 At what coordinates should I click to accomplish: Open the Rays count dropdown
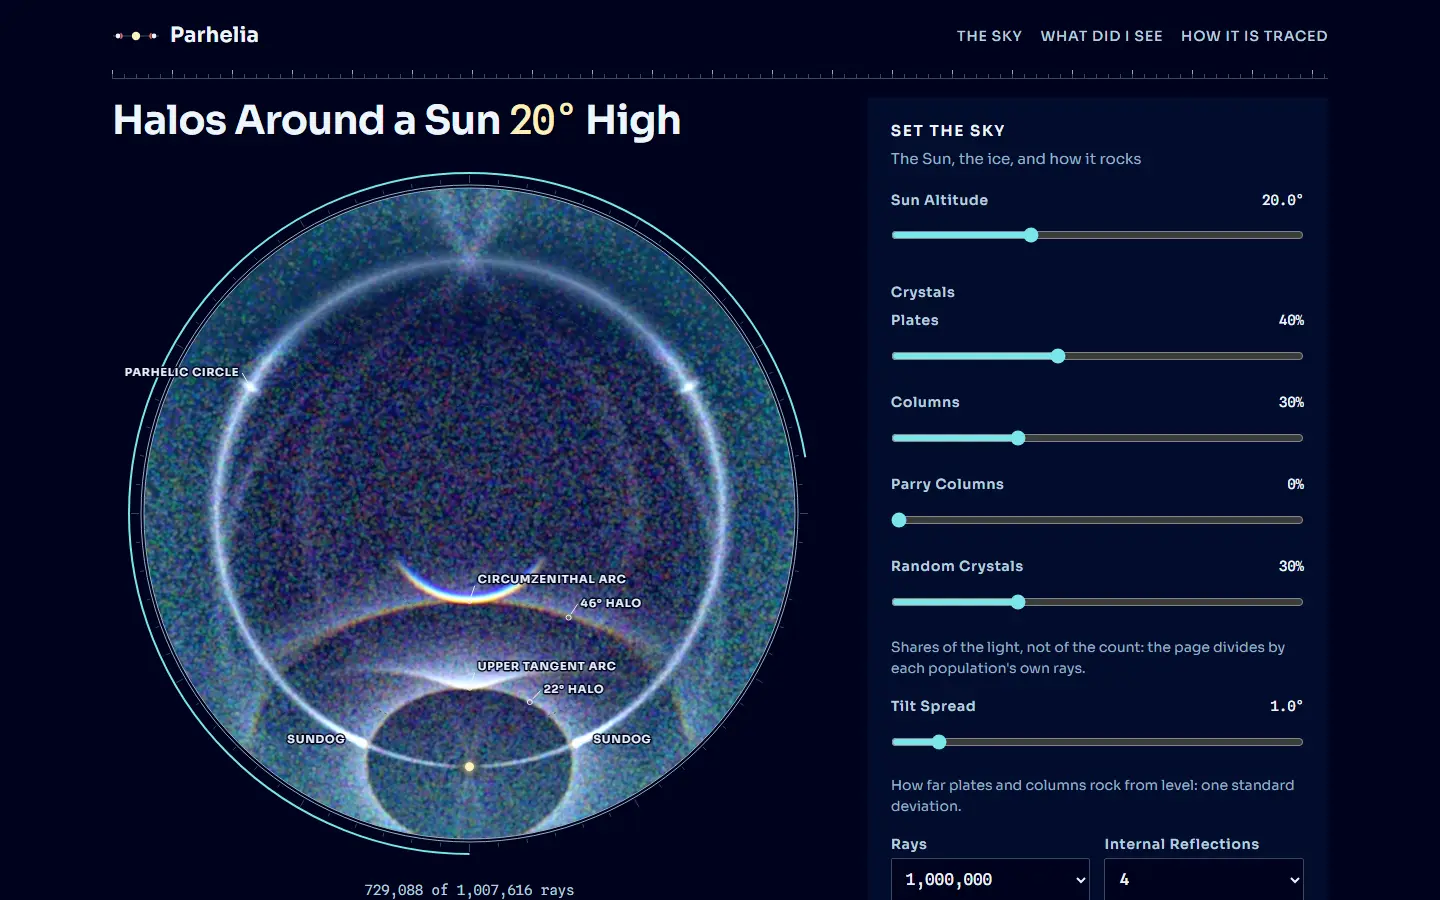pos(990,879)
